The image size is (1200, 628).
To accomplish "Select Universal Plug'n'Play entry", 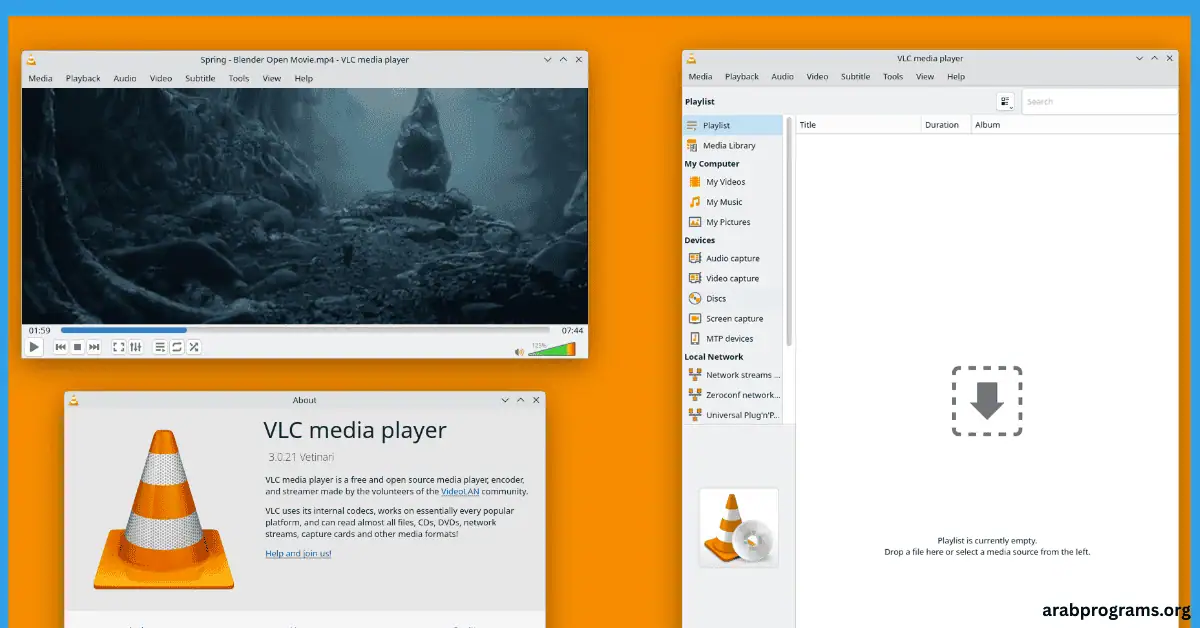I will pyautogui.click(x=733, y=414).
